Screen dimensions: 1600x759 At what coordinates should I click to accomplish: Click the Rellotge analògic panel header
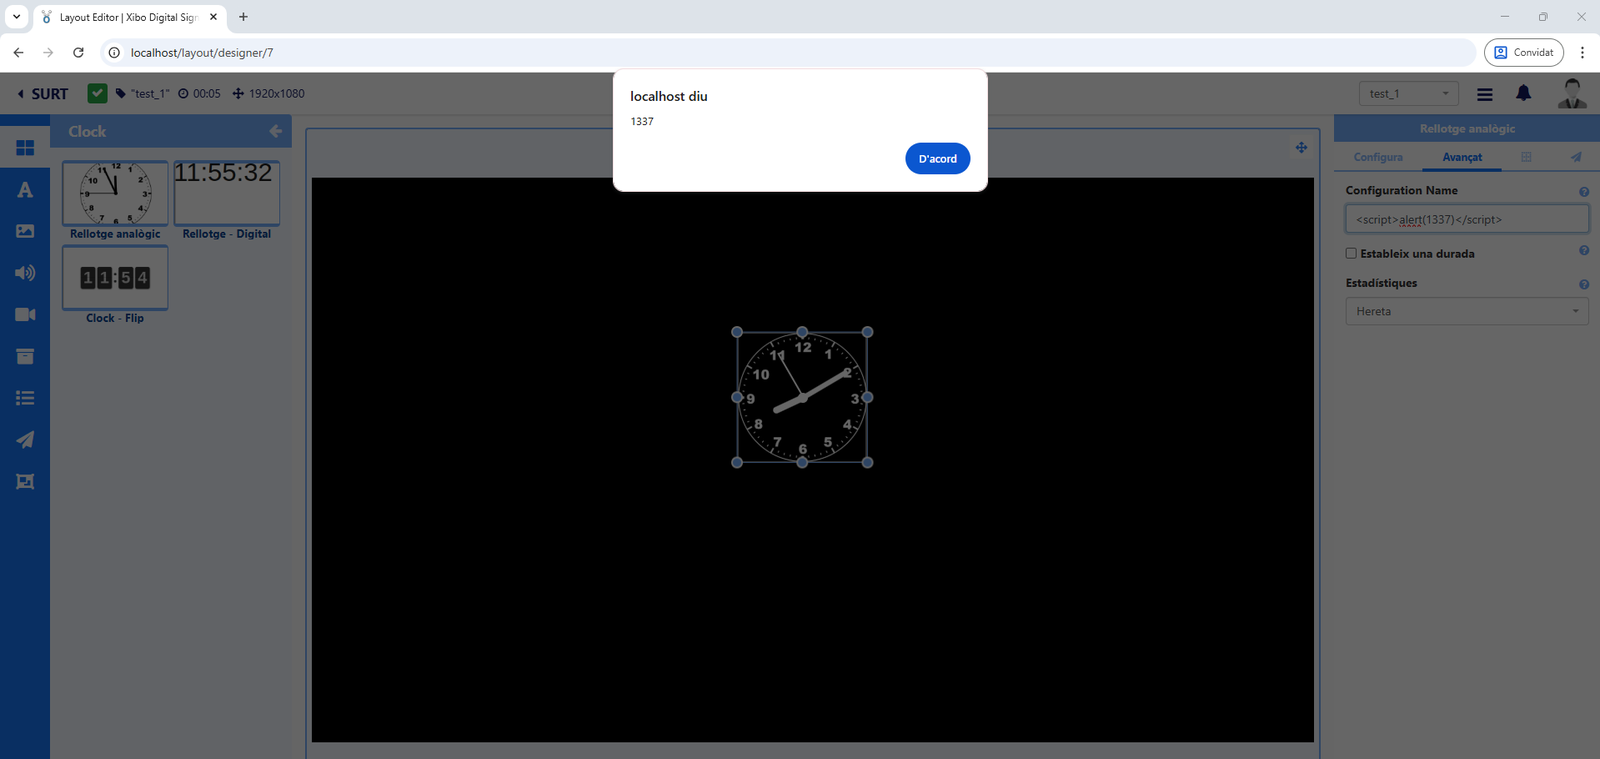1467,129
